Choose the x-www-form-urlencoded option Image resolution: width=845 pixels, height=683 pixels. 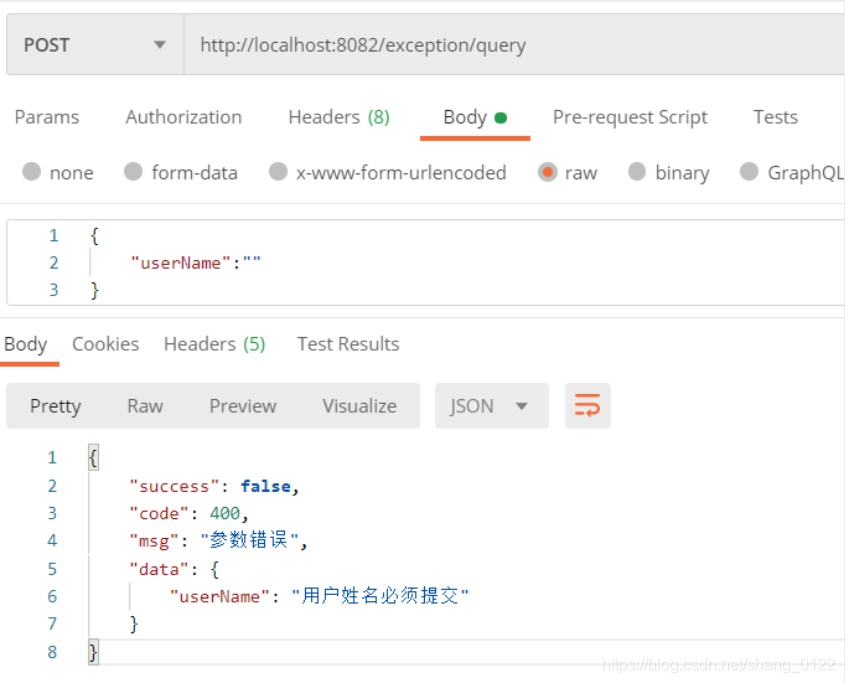[387, 173]
